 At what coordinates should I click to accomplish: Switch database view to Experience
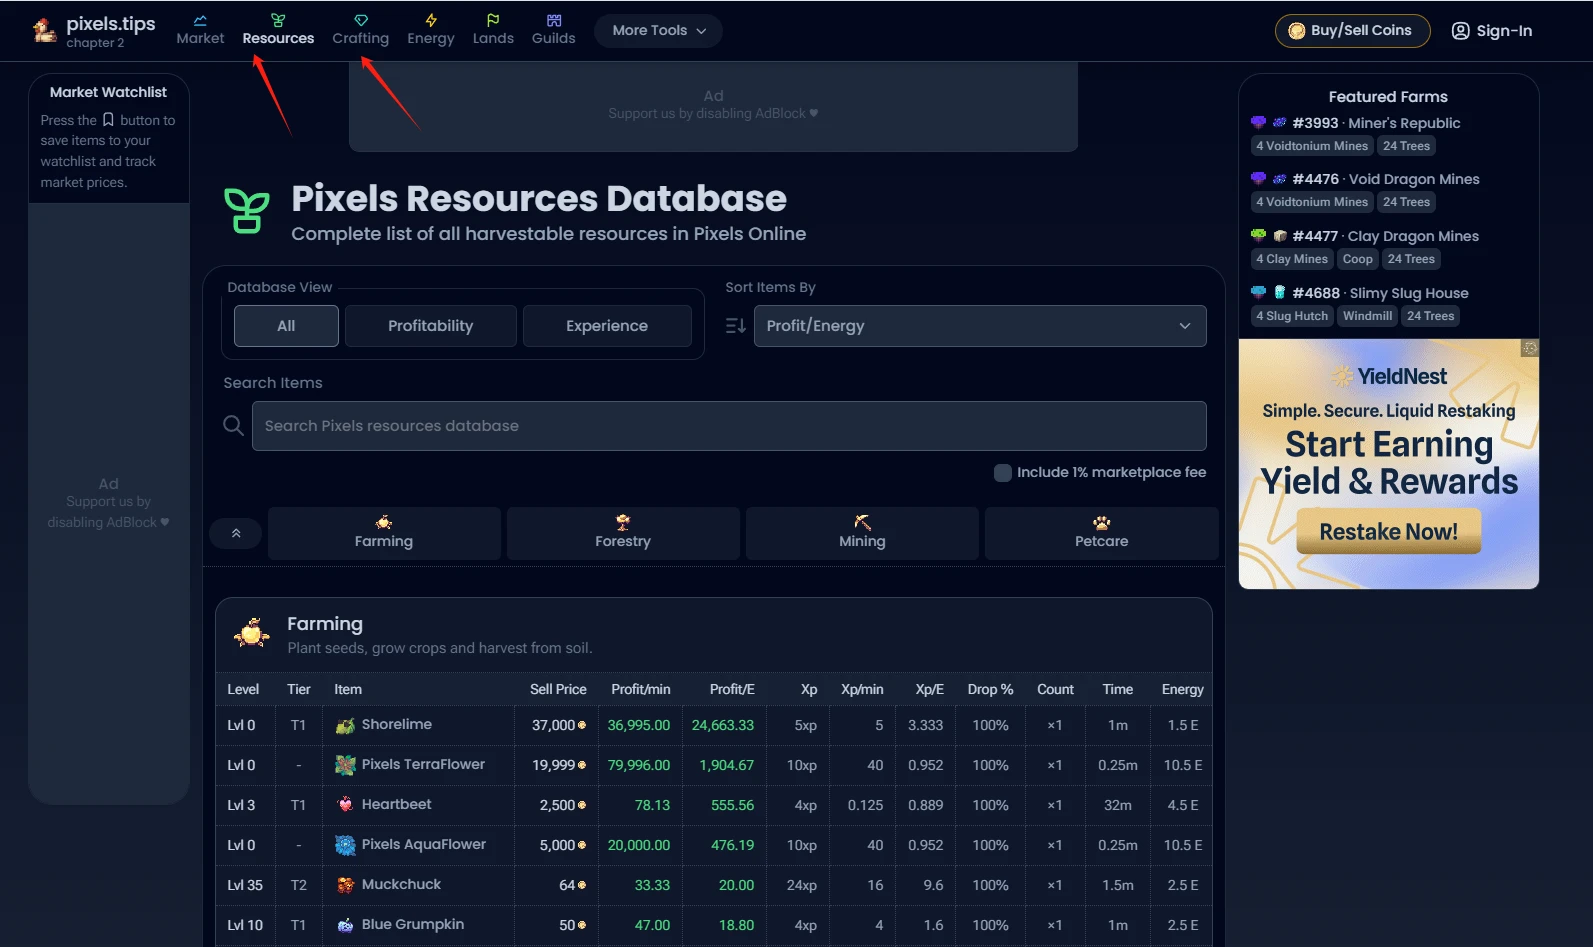tap(606, 326)
